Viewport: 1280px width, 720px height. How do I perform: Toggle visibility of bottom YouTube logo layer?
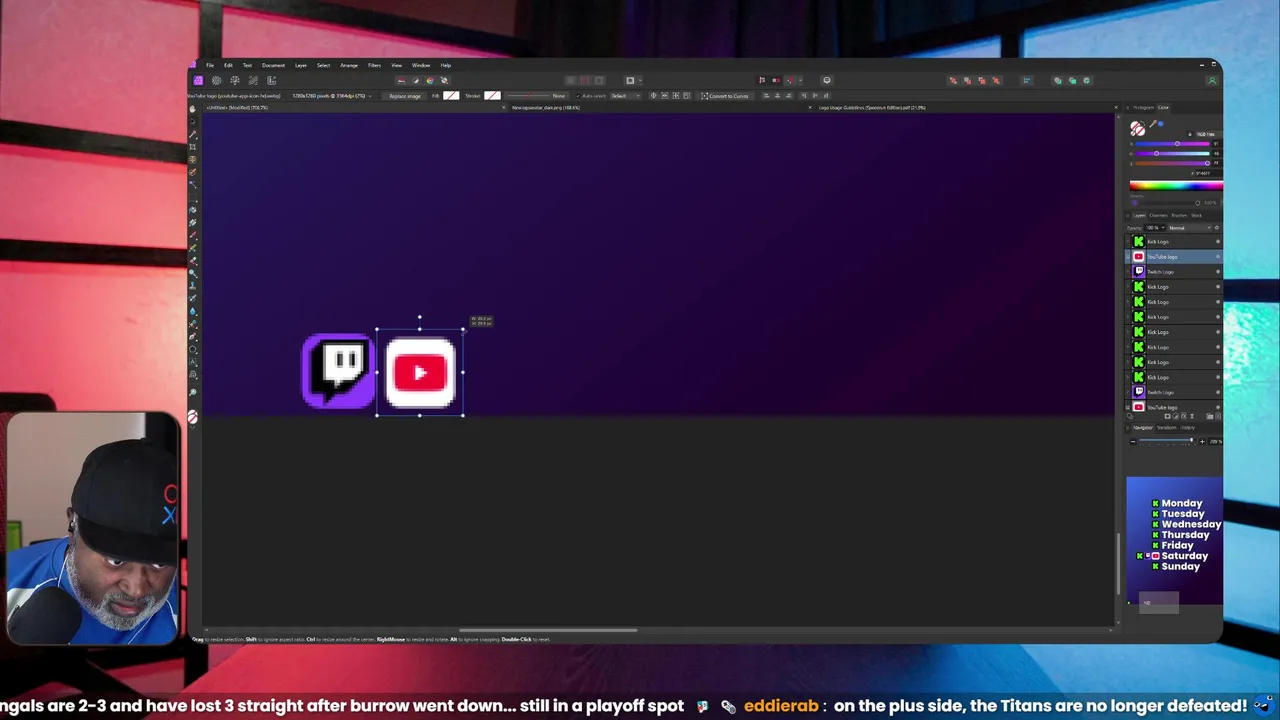1218,407
